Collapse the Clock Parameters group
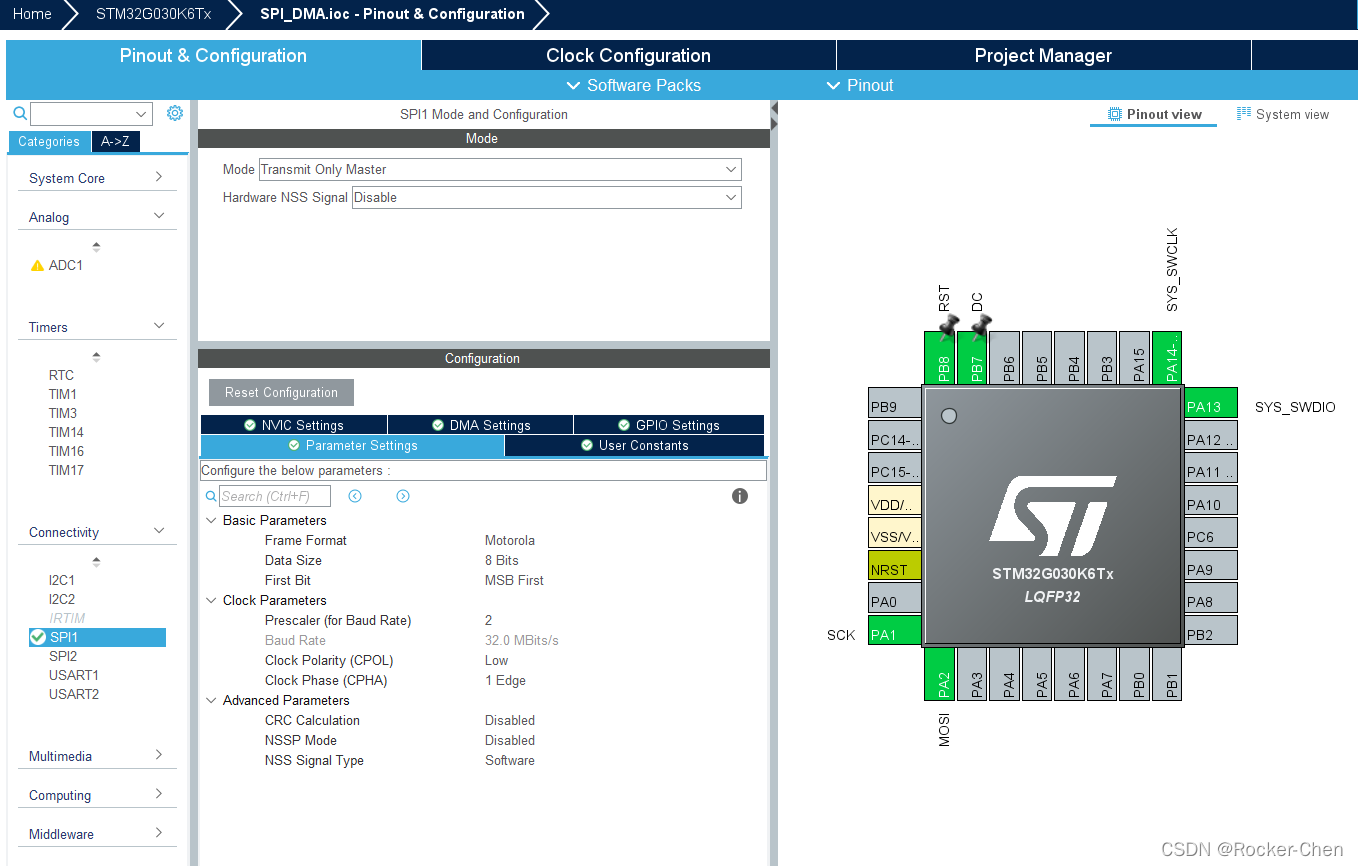The image size is (1358, 866). (211, 601)
